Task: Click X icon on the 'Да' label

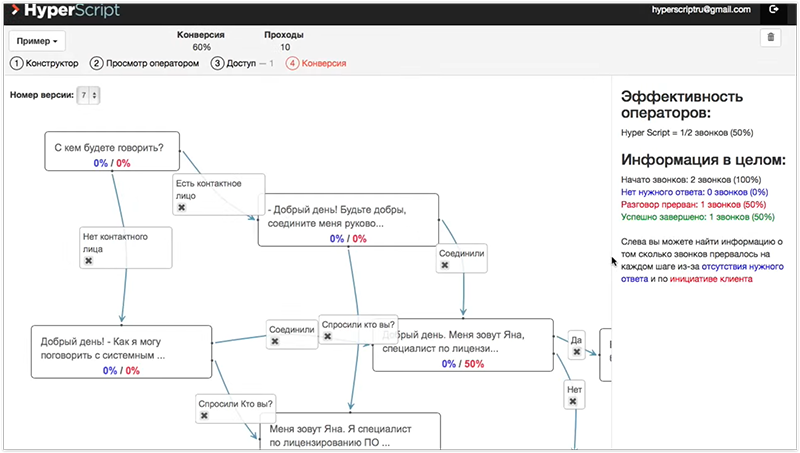Action: pyautogui.click(x=577, y=352)
